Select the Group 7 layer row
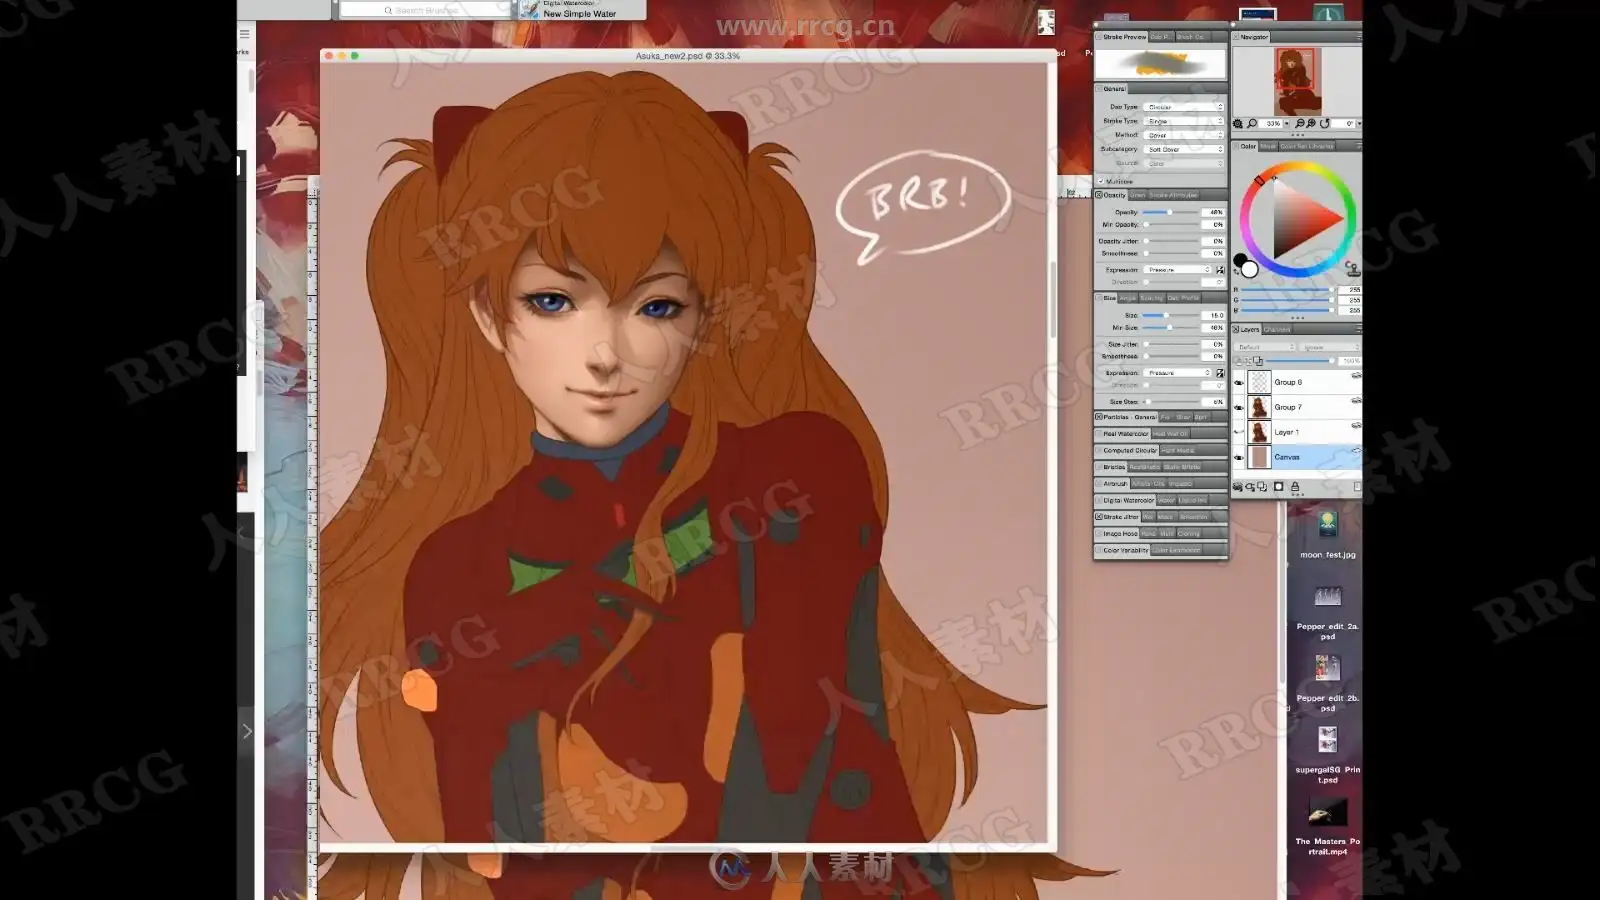Viewport: 1600px width, 900px height. pyautogui.click(x=1296, y=407)
